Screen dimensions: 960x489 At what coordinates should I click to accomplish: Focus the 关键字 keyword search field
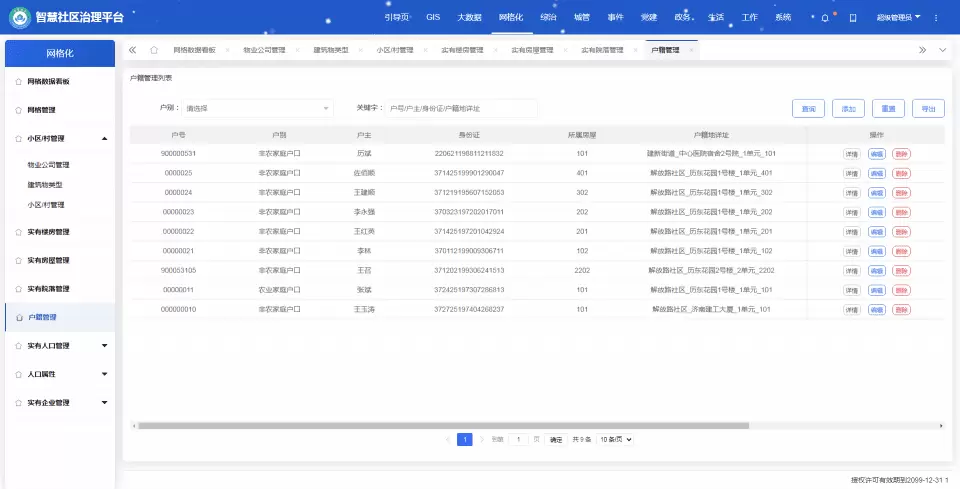click(x=461, y=108)
